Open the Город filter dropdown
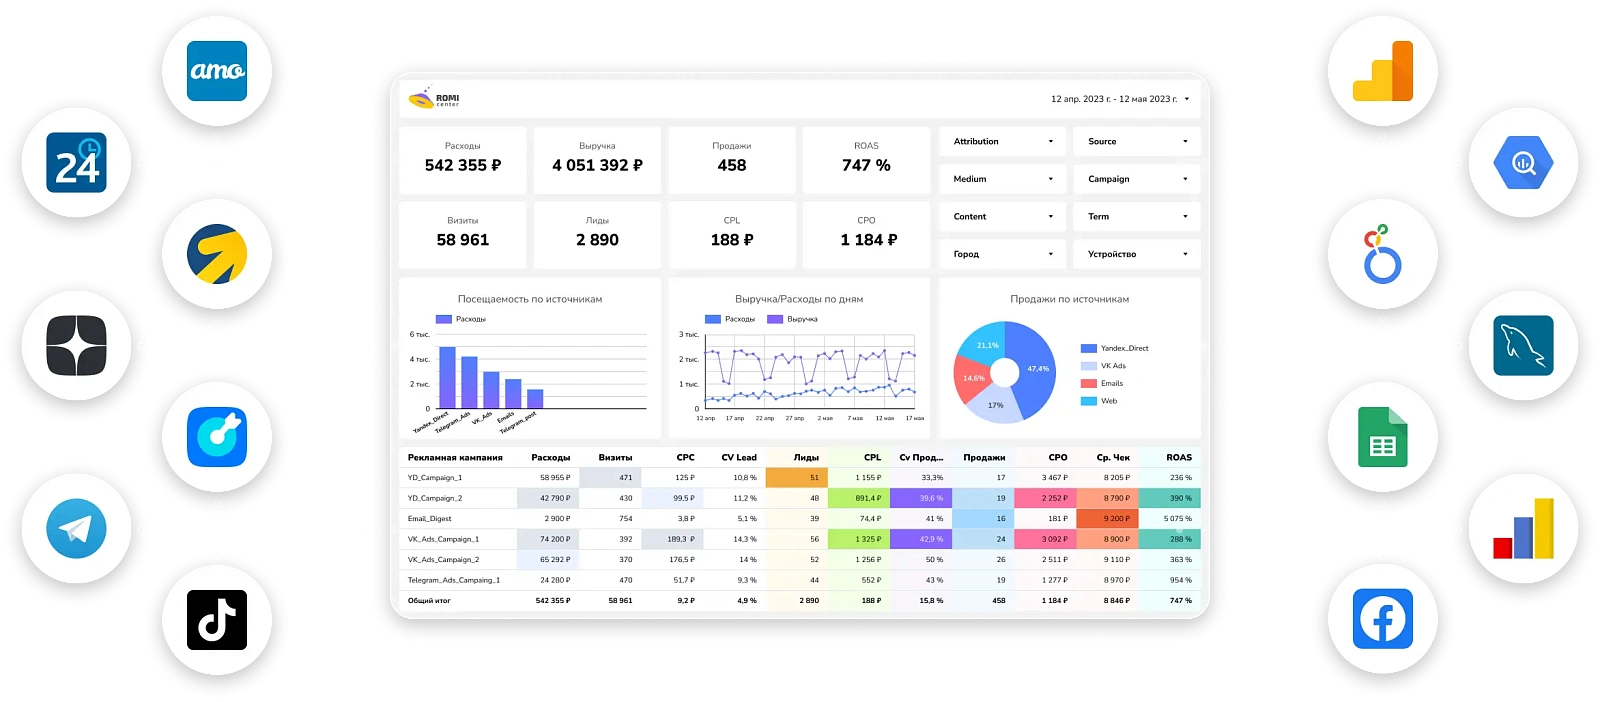The height and width of the screenshot is (702, 1600). coord(1003,254)
